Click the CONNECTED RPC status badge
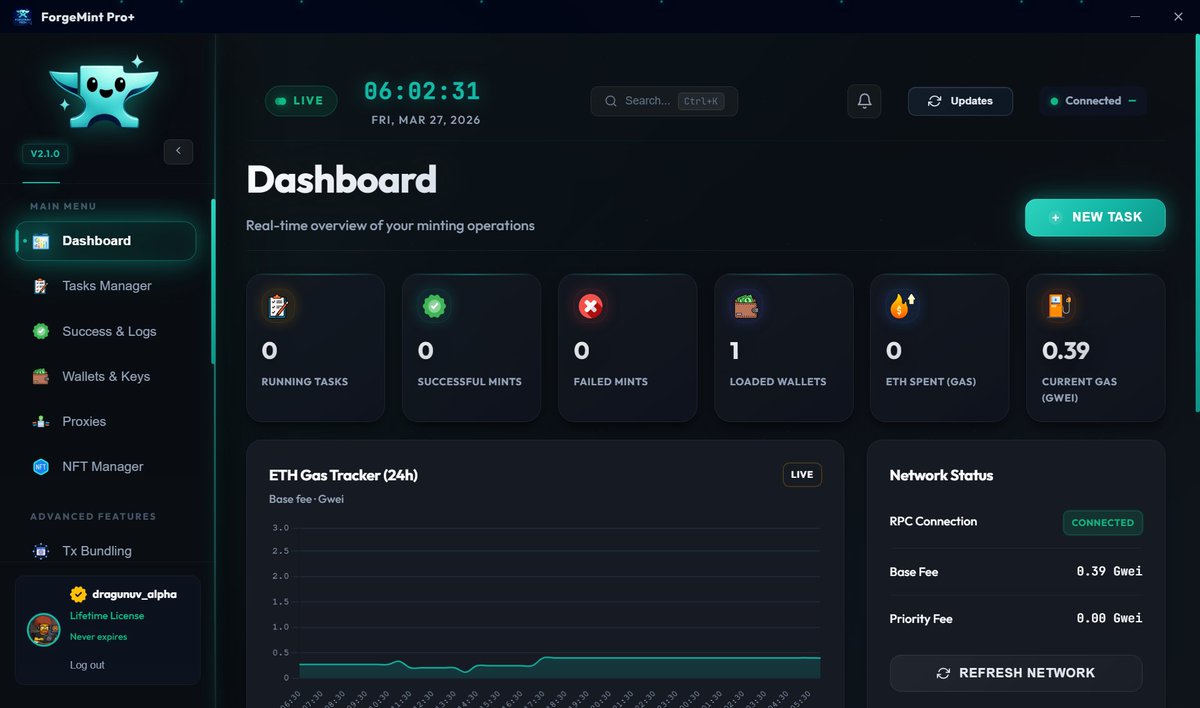The image size is (1200, 708). (1102, 522)
